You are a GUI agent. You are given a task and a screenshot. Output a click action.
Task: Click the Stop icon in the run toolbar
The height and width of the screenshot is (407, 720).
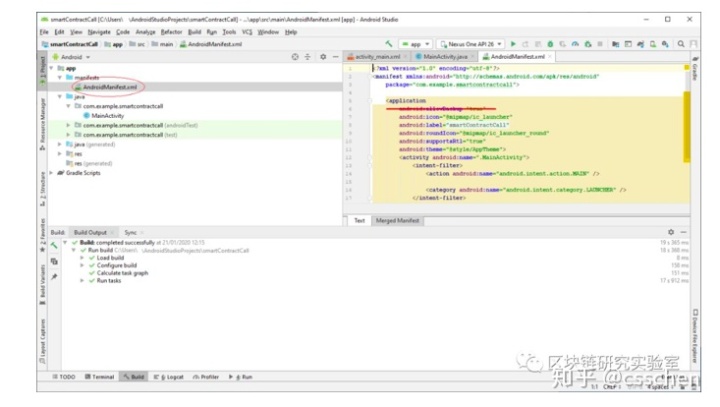coord(600,44)
